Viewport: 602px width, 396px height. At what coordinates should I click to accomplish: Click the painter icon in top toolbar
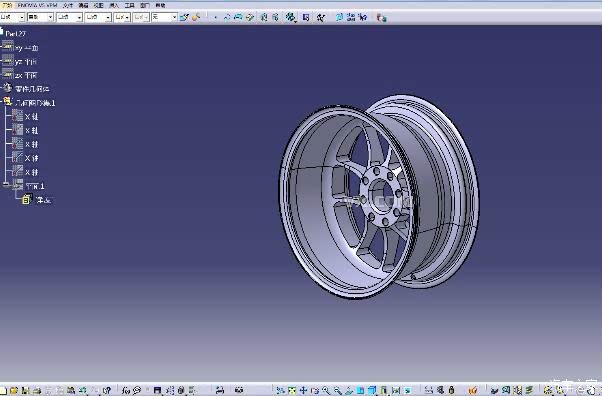click(196, 17)
